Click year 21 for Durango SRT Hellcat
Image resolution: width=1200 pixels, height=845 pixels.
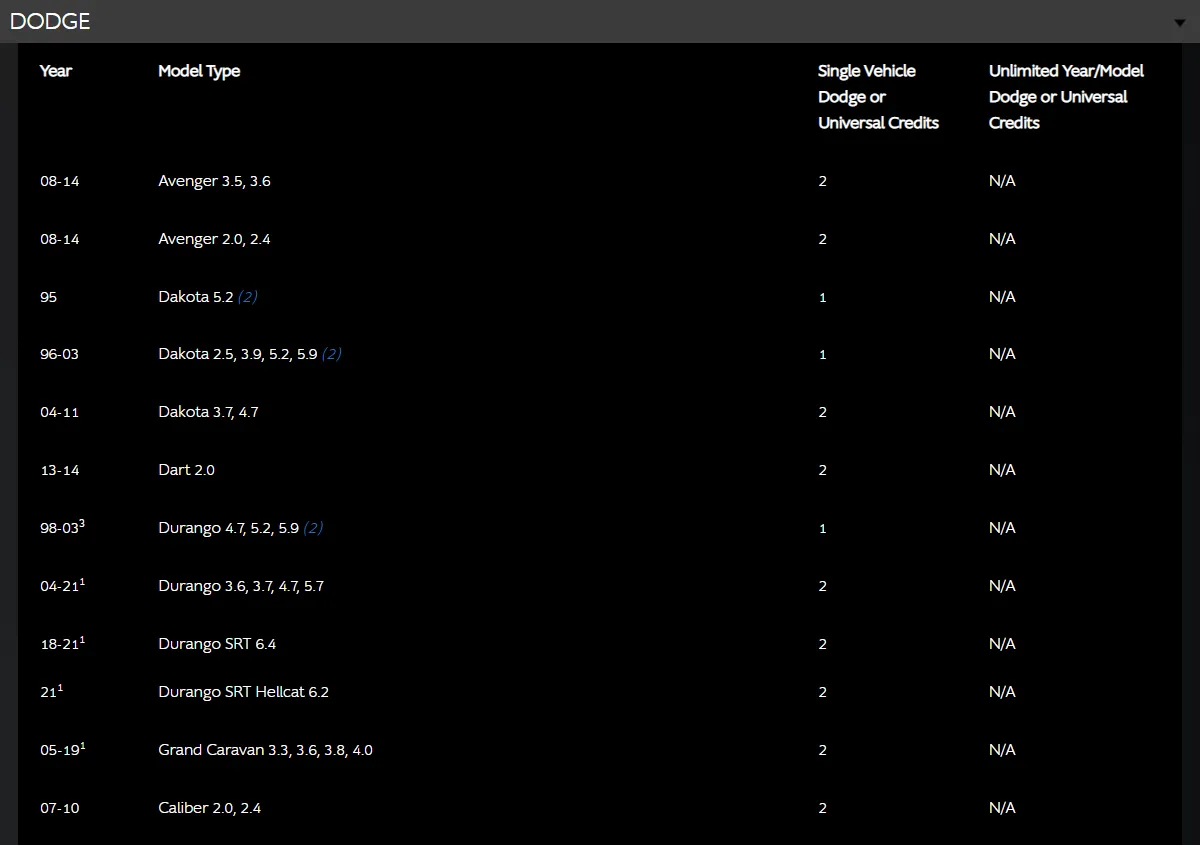point(51,691)
